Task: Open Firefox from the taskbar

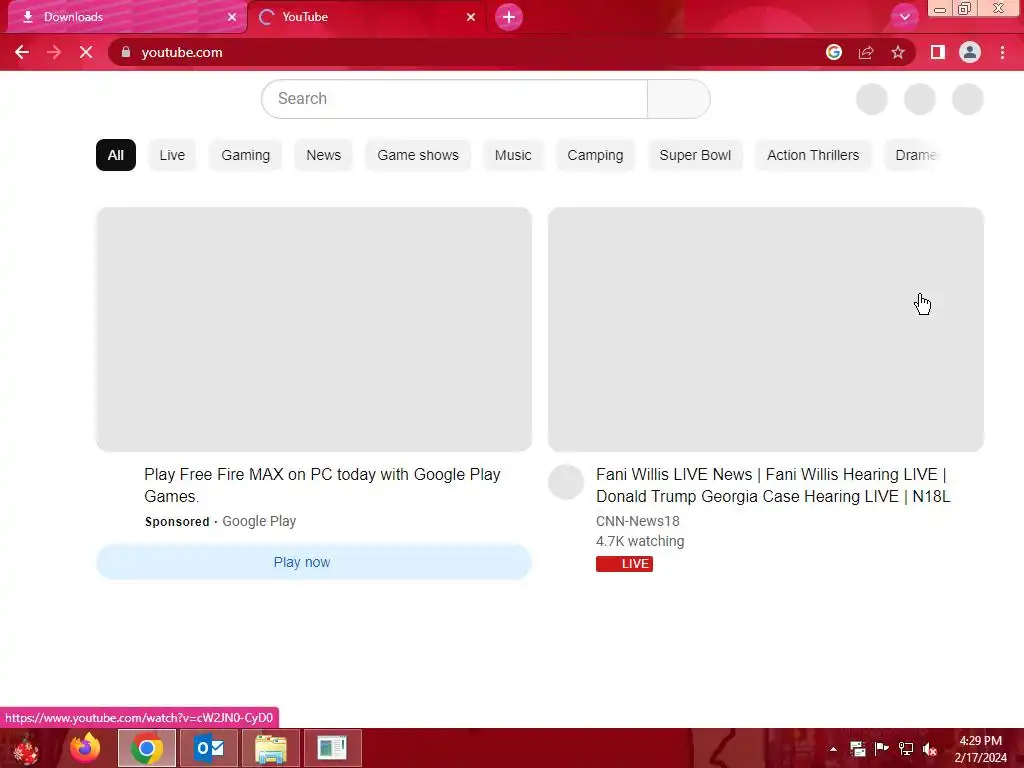Action: 85,748
